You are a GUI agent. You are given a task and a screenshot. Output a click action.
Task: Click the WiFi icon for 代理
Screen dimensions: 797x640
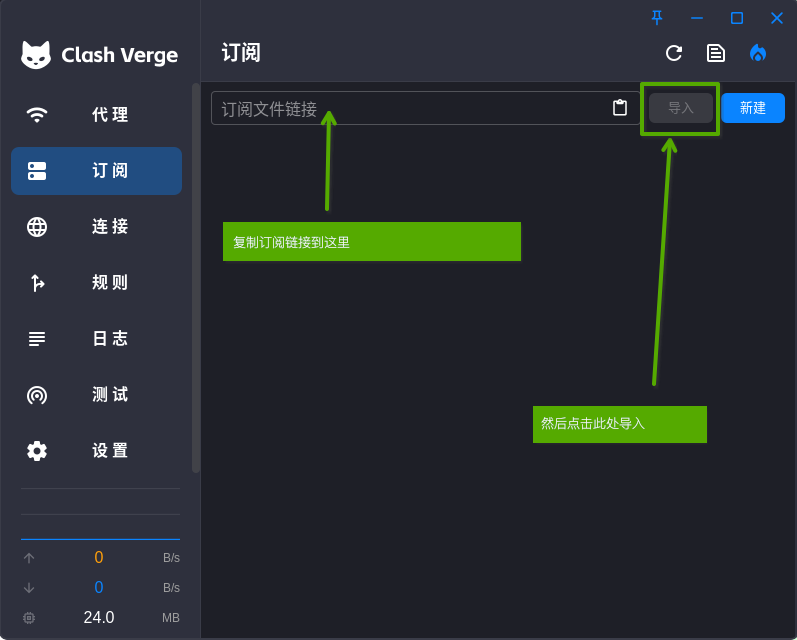37,115
